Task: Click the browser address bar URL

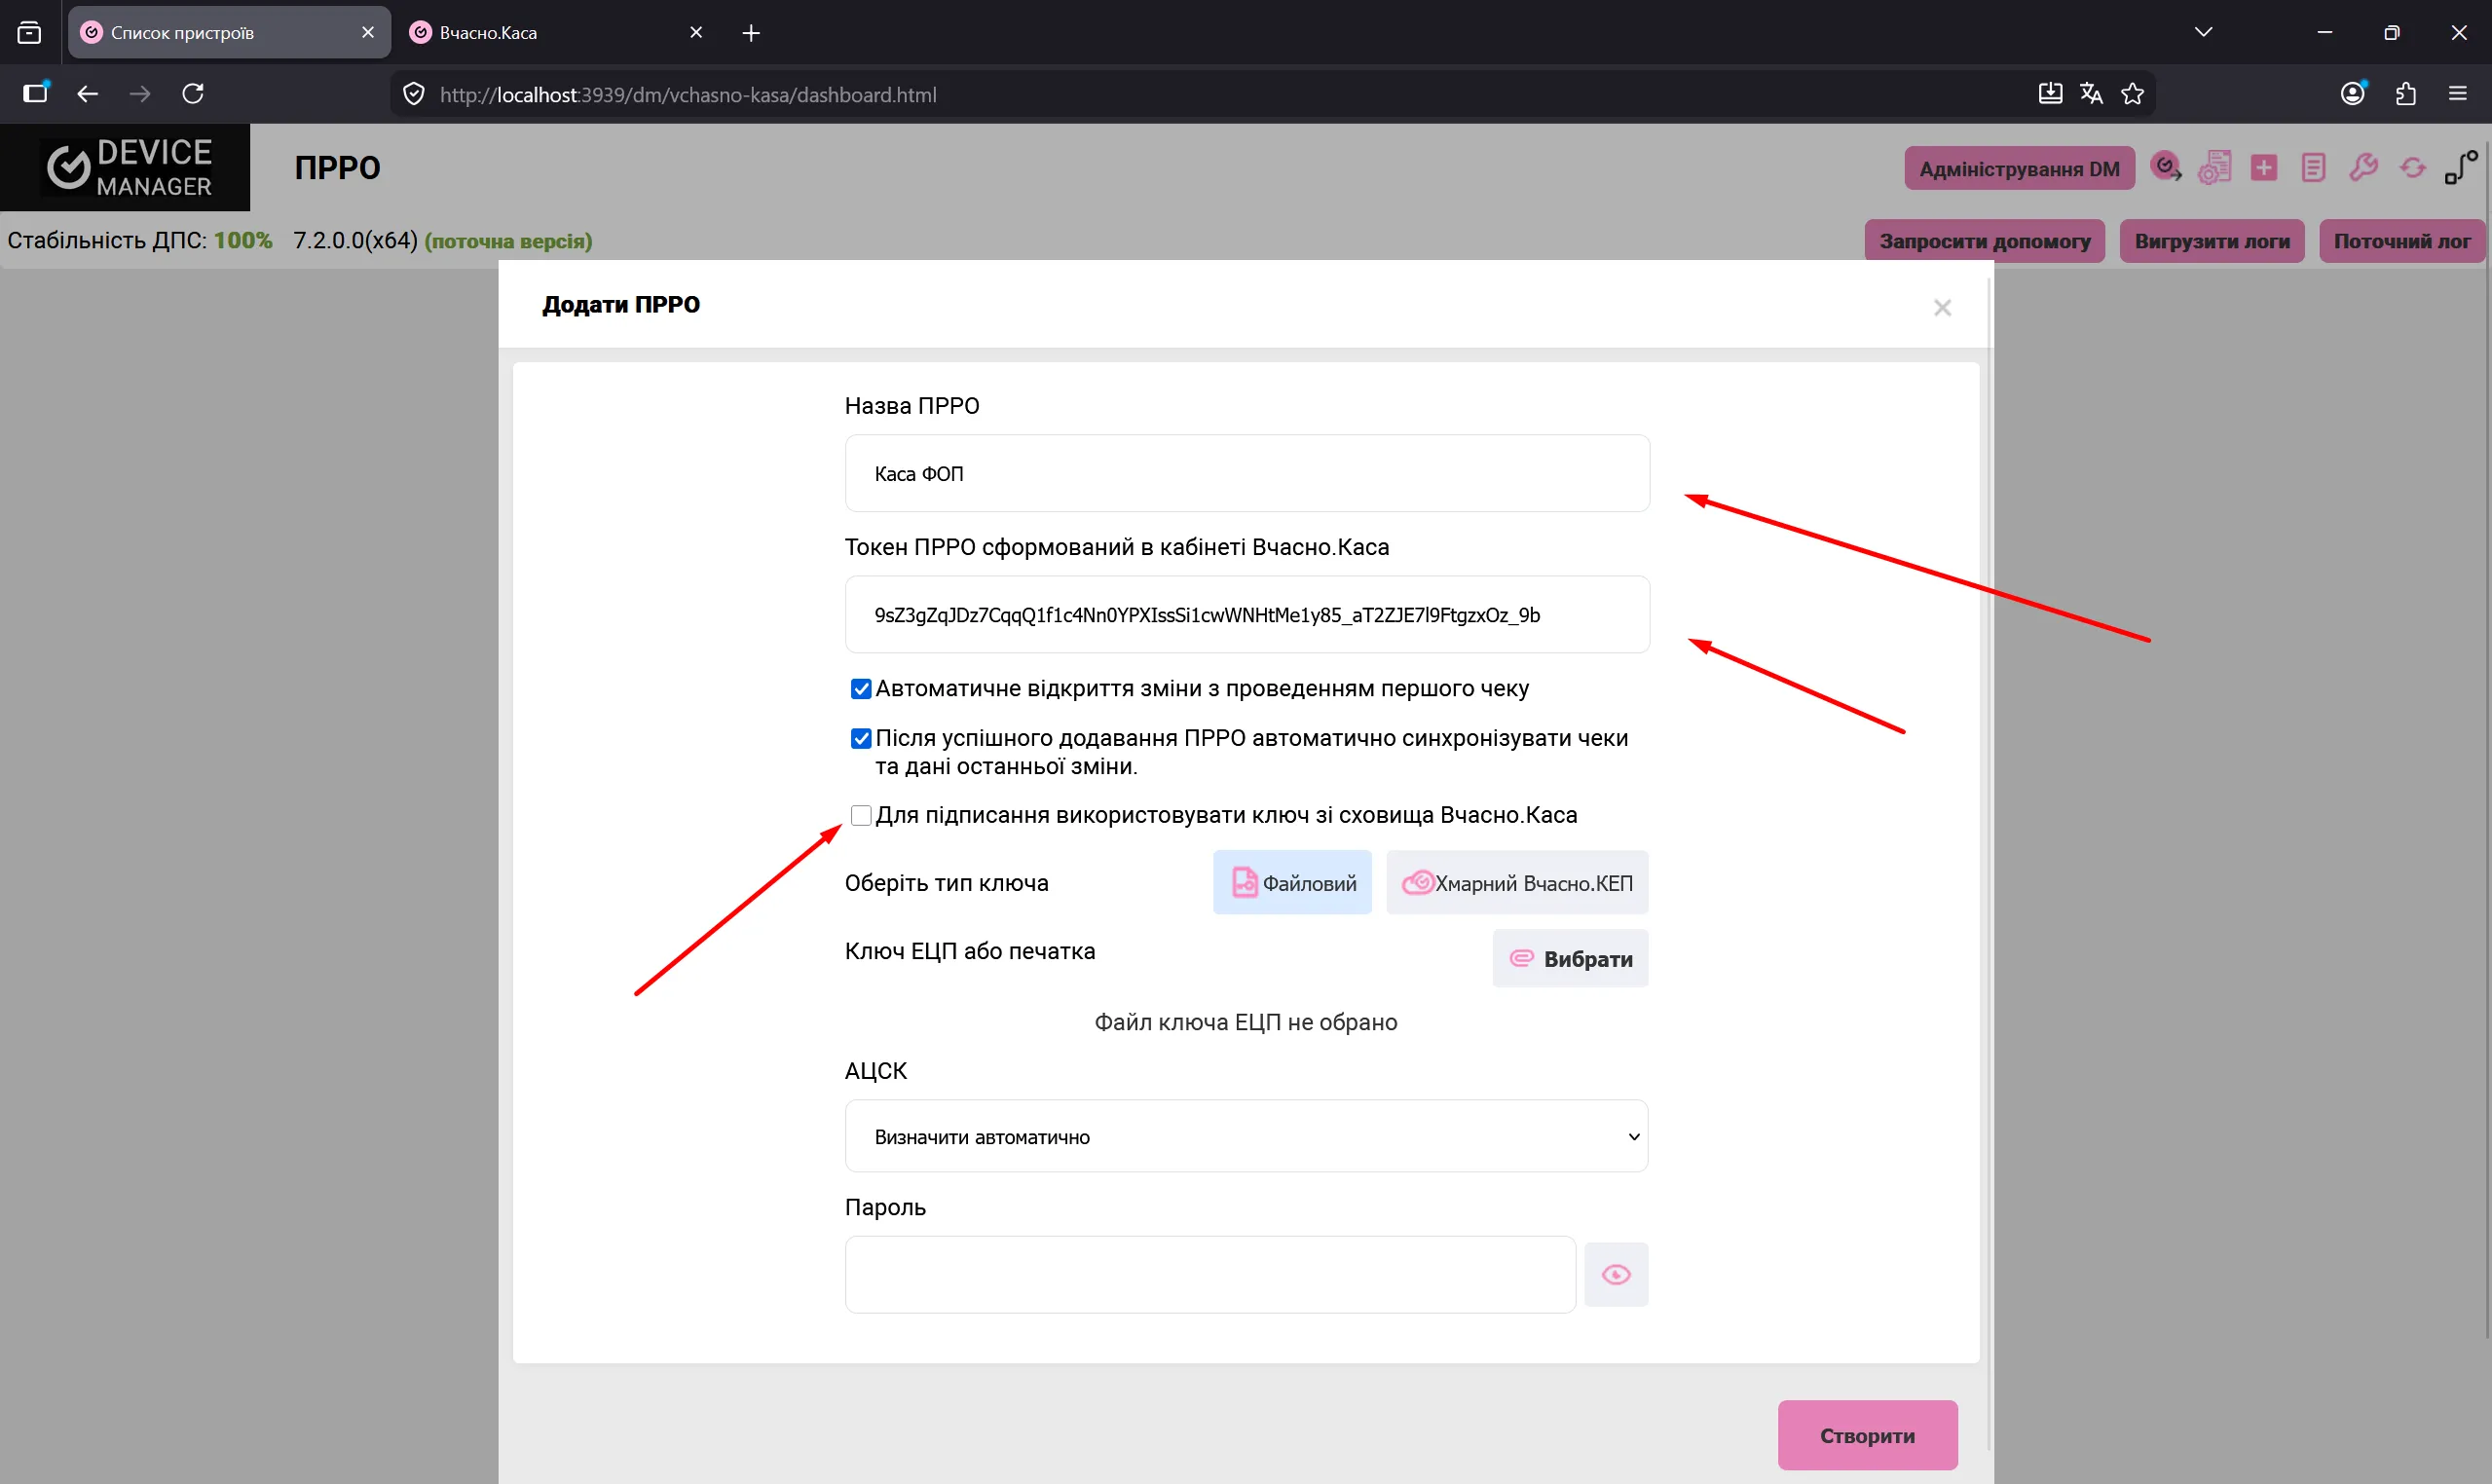Action: 688,95
